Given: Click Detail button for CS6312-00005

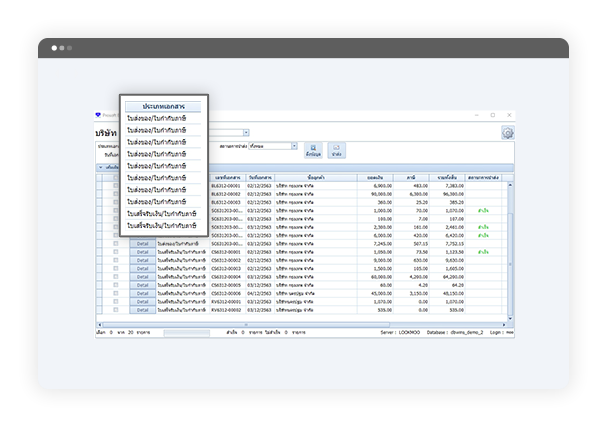Looking at the screenshot, I should [x=142, y=285].
